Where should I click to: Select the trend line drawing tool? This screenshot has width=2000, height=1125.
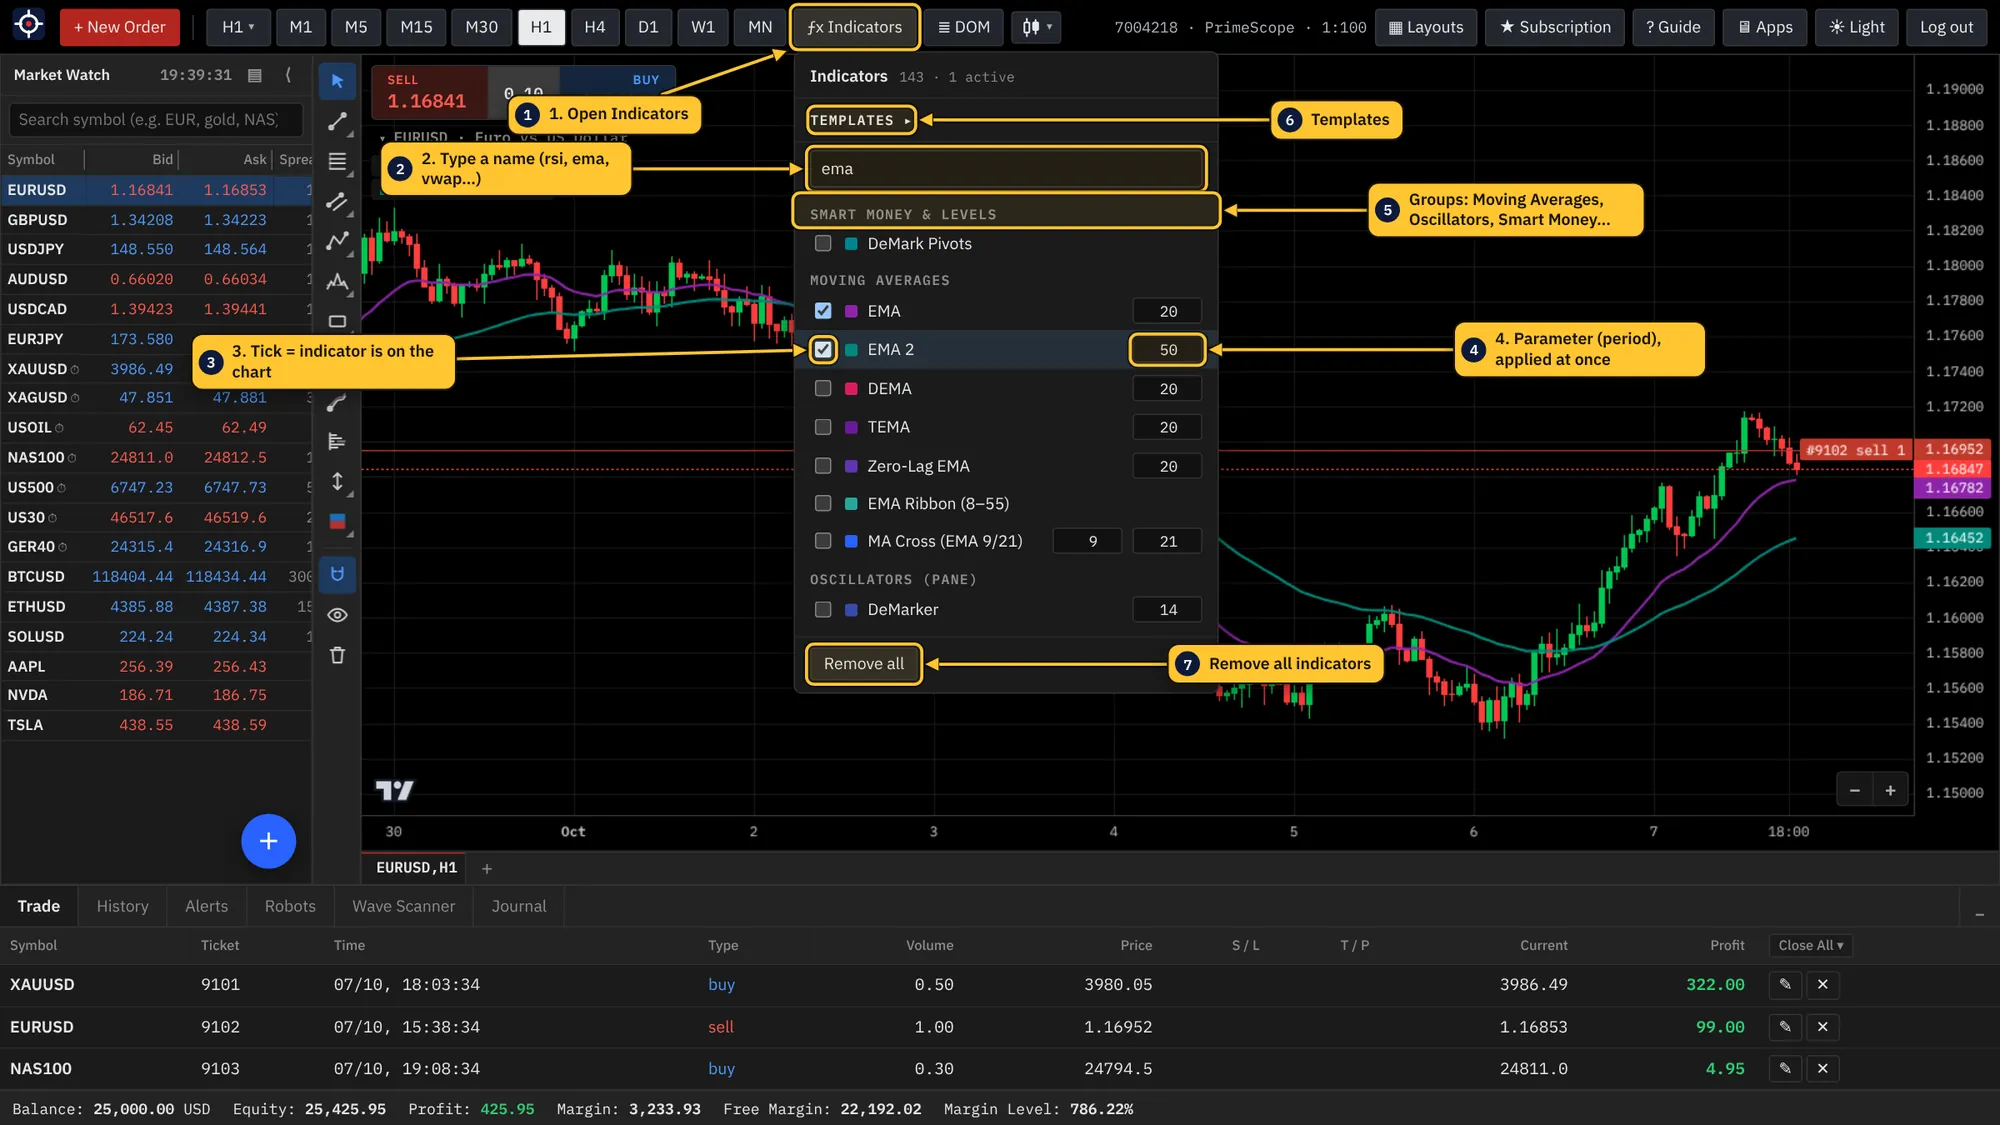click(337, 121)
